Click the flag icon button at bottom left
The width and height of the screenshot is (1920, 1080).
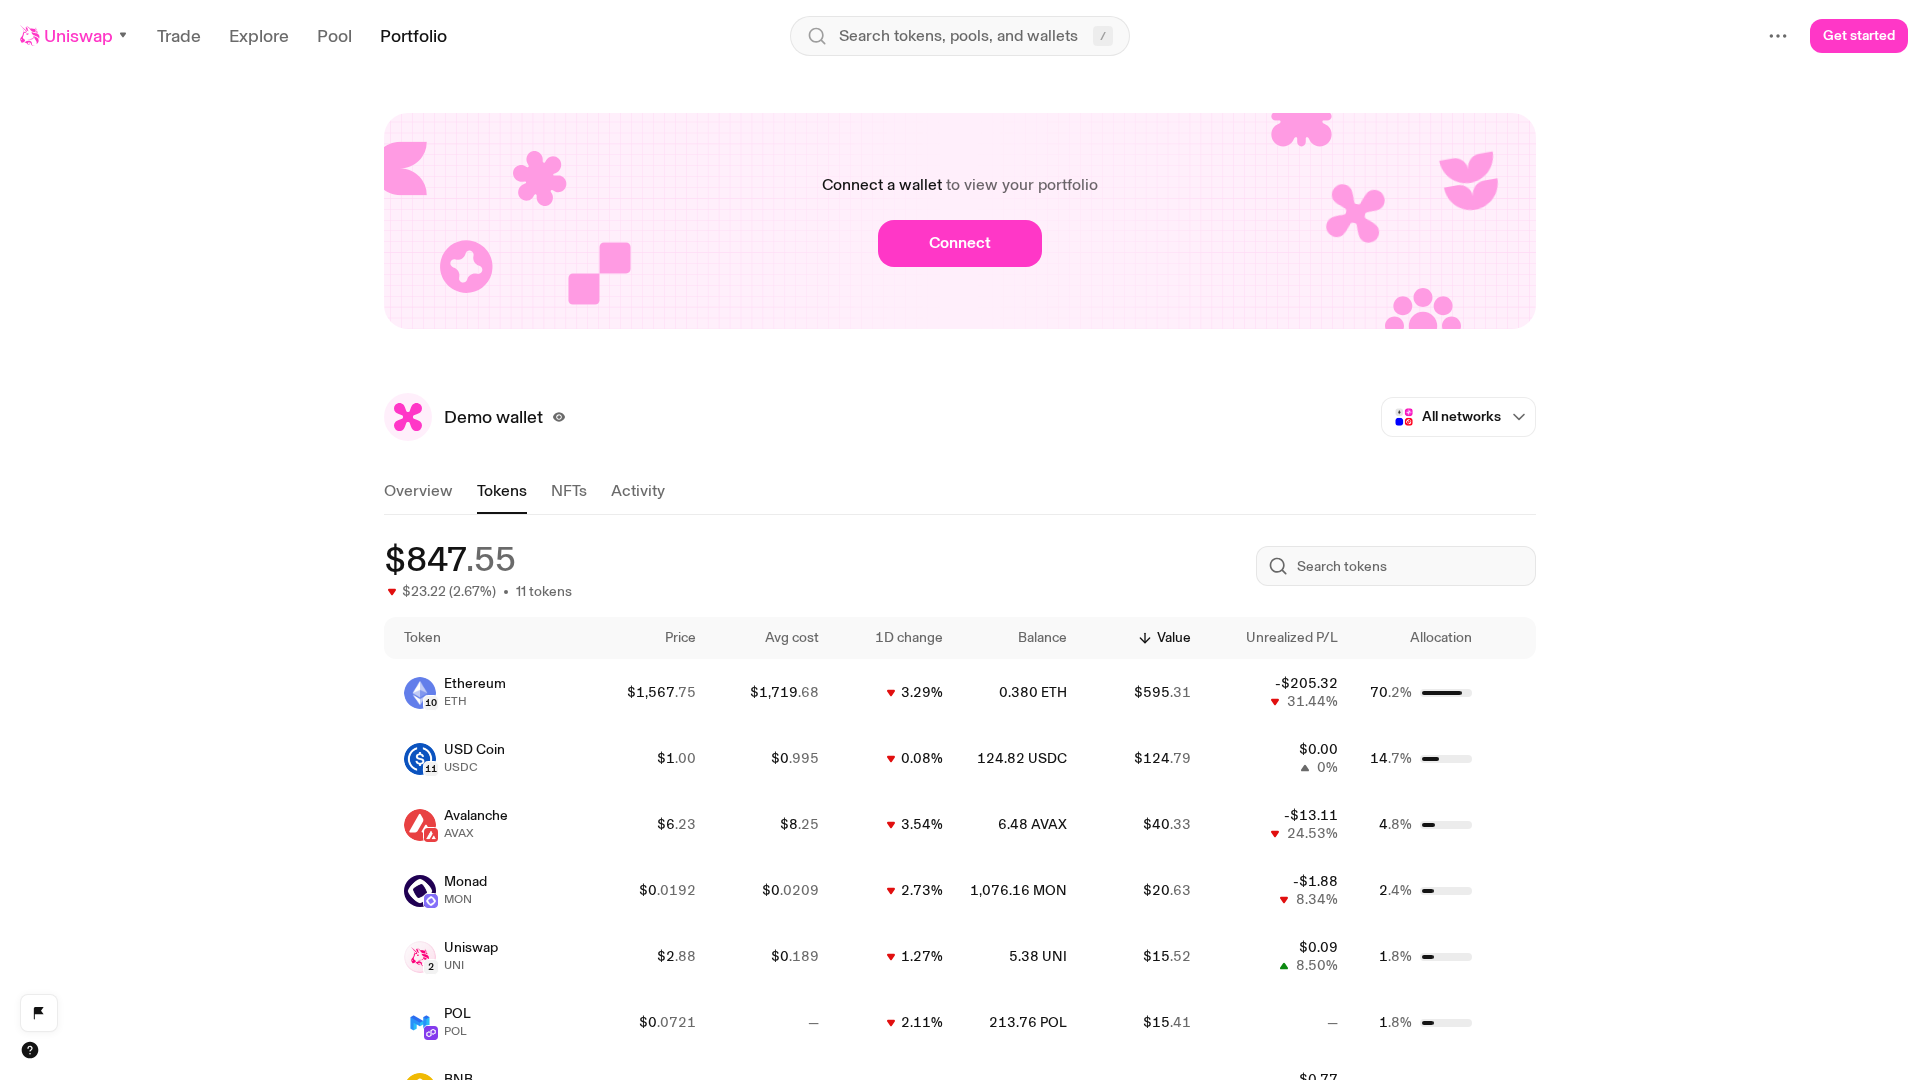pyautogui.click(x=39, y=1012)
